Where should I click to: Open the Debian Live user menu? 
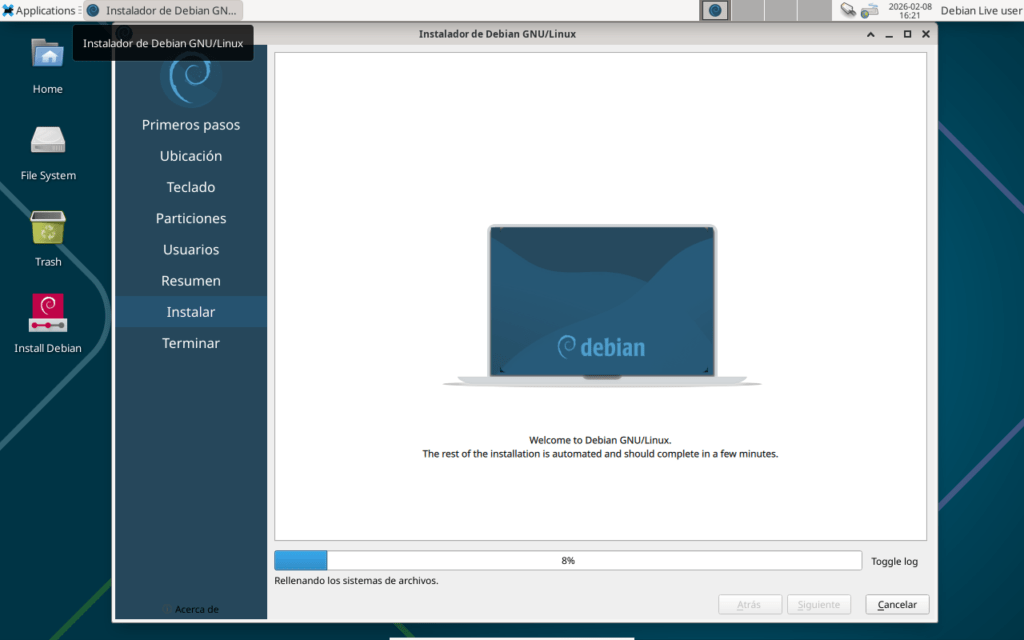980,10
